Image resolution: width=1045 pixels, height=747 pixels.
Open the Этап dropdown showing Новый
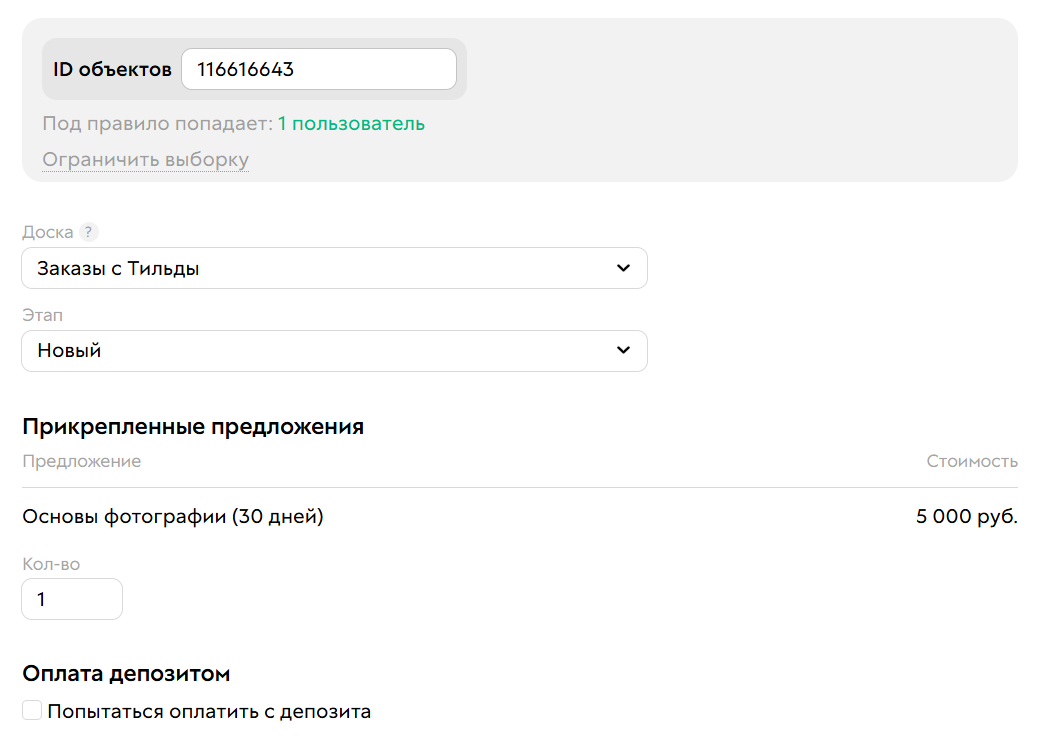pos(334,350)
